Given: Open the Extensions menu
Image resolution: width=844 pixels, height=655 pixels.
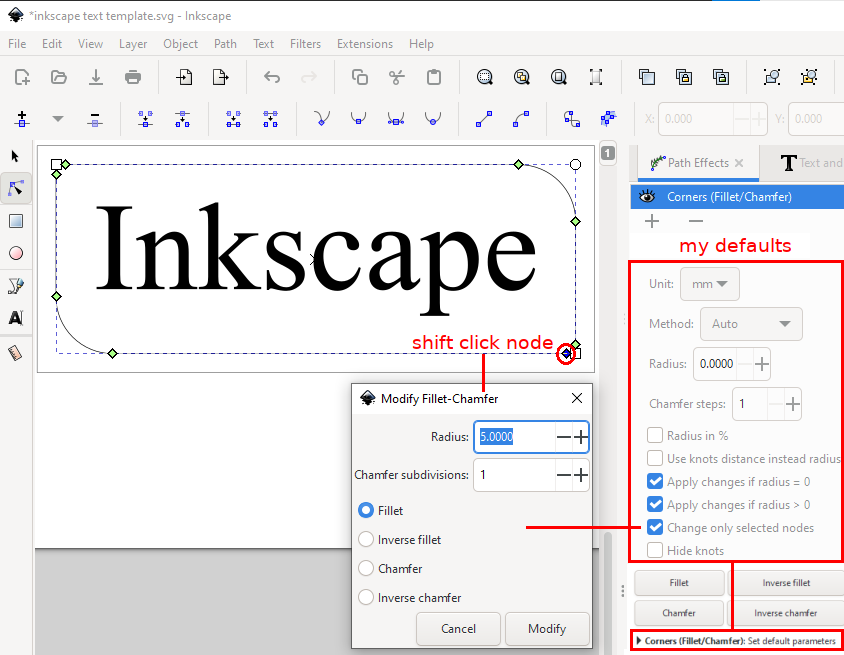Looking at the screenshot, I should 364,44.
